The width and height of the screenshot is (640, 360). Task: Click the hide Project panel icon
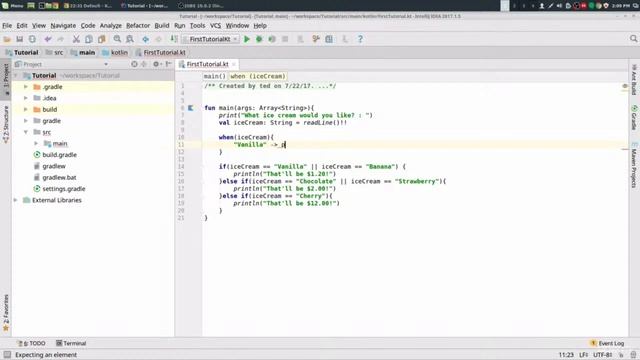(169, 64)
